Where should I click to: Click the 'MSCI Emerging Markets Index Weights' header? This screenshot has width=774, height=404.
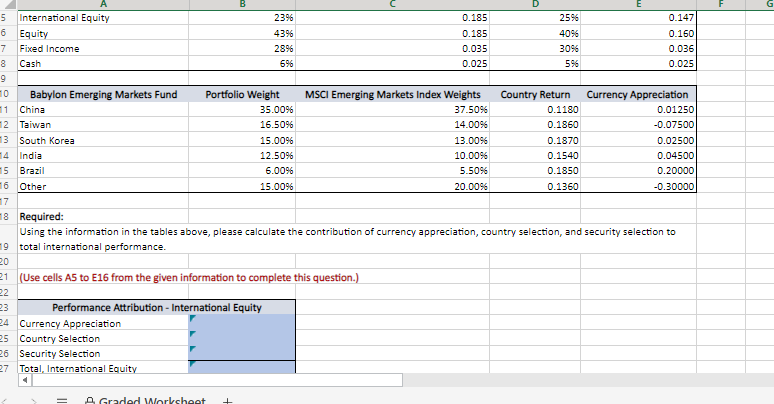coord(392,94)
